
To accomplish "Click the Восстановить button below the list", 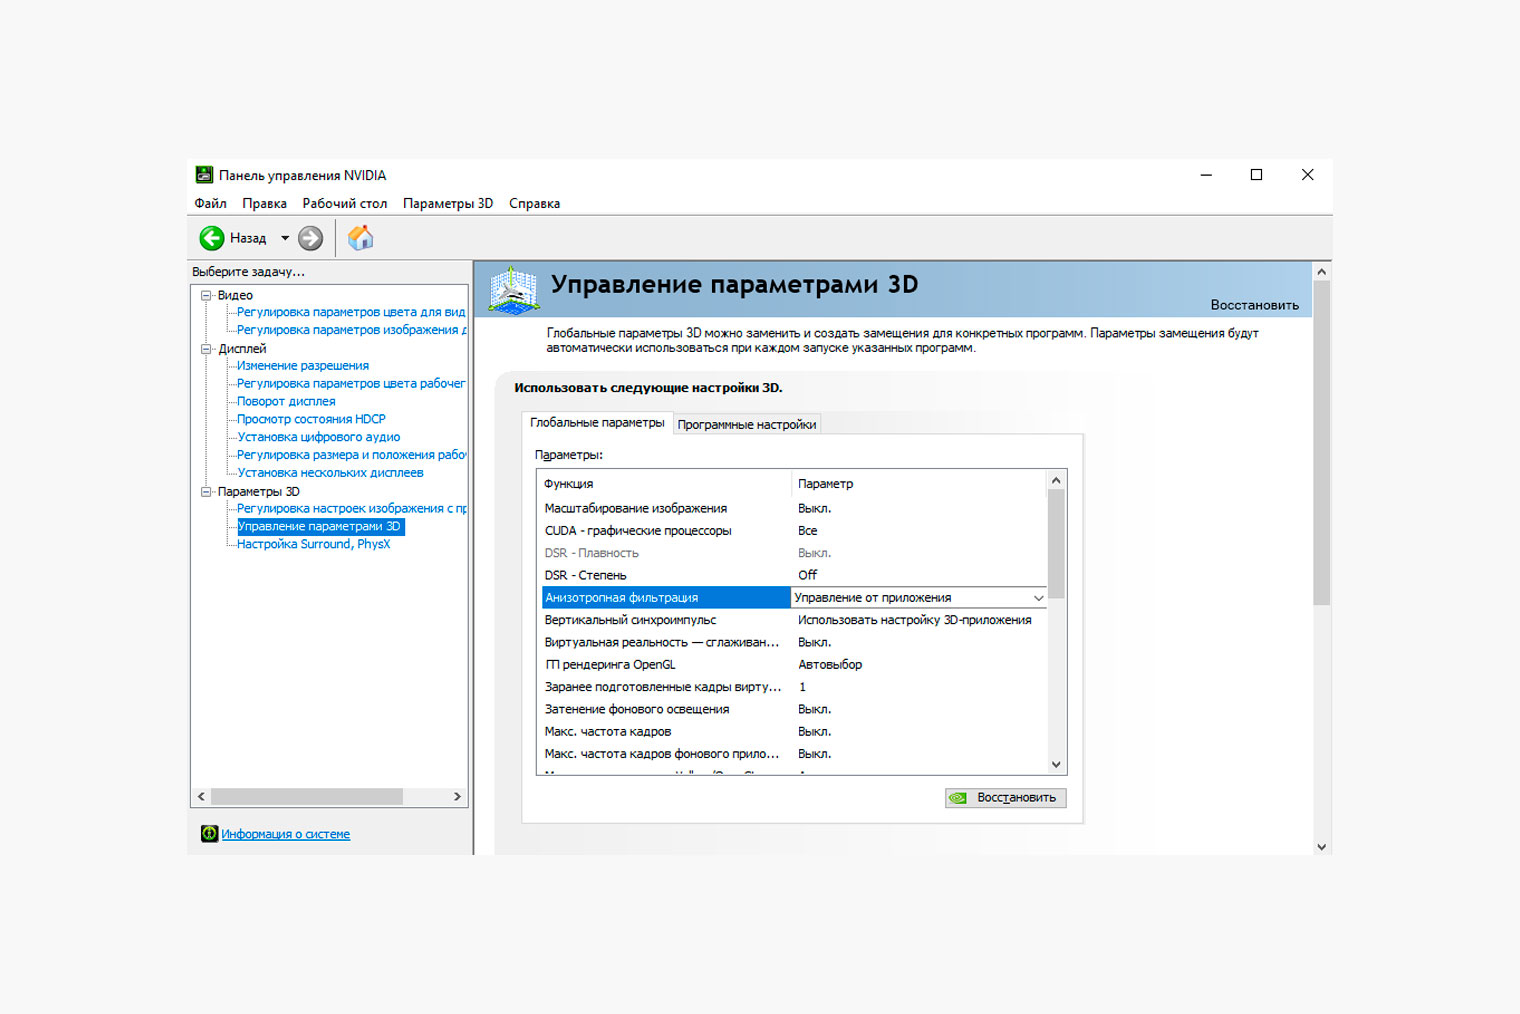I will pyautogui.click(x=1006, y=798).
